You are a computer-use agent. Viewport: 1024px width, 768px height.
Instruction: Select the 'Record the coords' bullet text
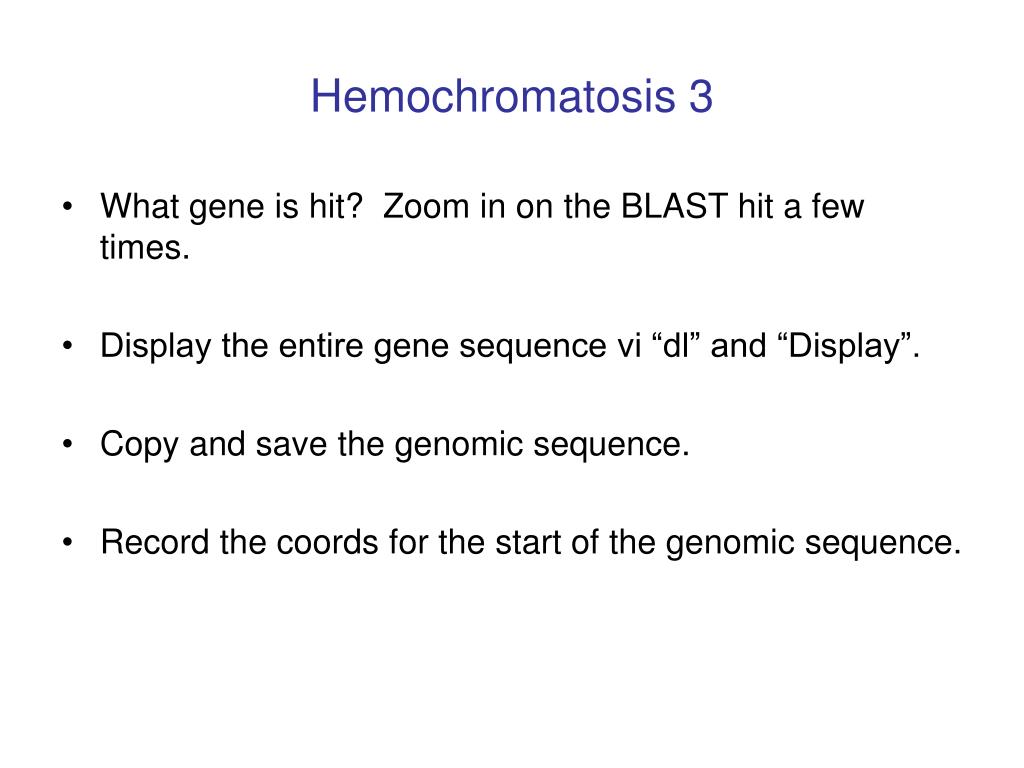[531, 543]
